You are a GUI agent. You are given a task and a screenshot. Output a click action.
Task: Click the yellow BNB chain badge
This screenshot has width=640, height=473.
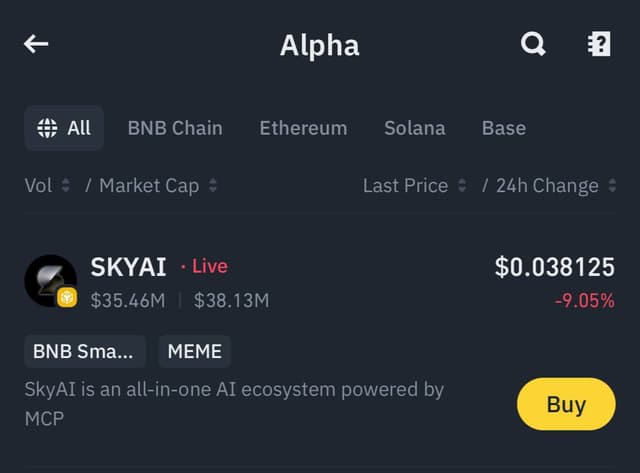(x=67, y=297)
